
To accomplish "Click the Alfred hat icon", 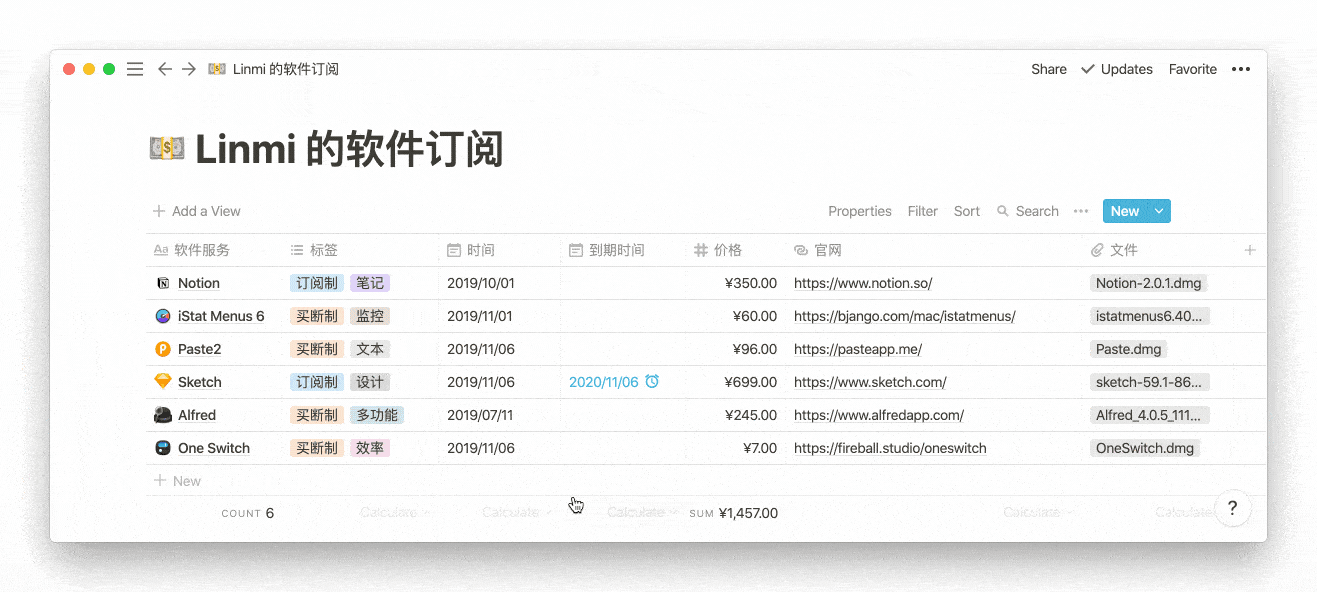I will tap(163, 415).
